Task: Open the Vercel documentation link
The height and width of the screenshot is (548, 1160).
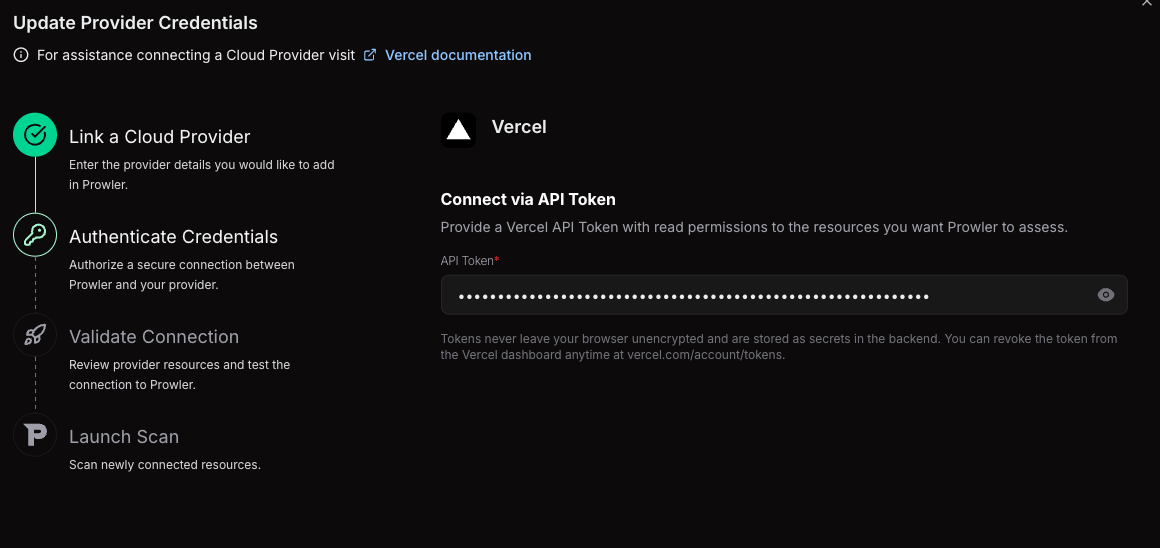Action: point(458,55)
